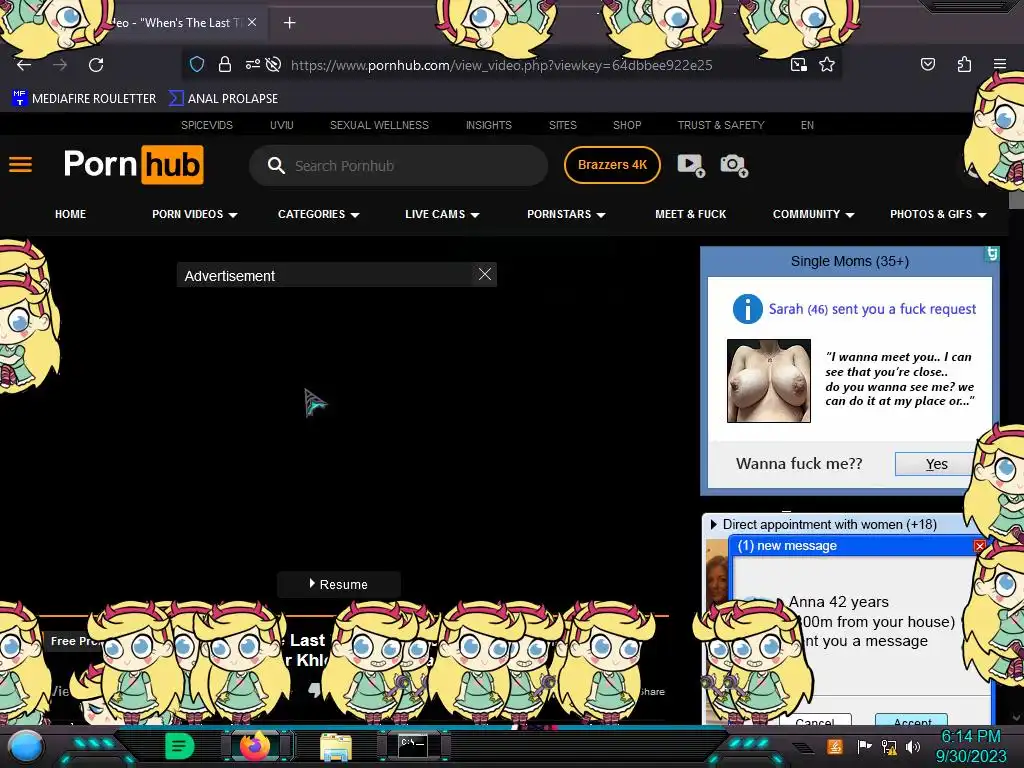Screen dimensions: 1024x768
Task: Close the Advertisement overlay
Action: [x=485, y=274]
